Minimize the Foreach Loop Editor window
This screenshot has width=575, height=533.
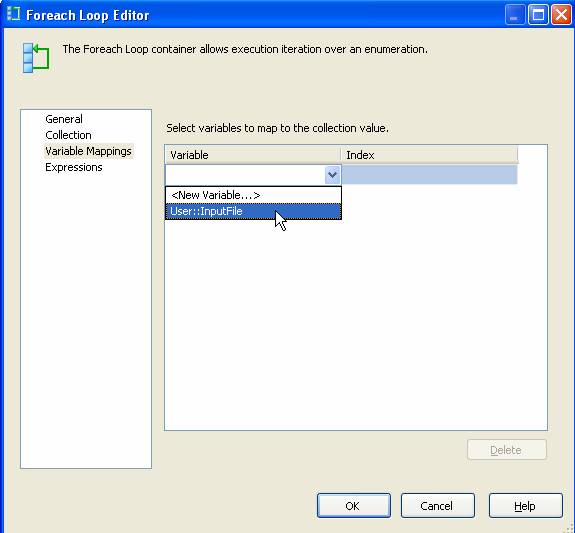(x=515, y=15)
